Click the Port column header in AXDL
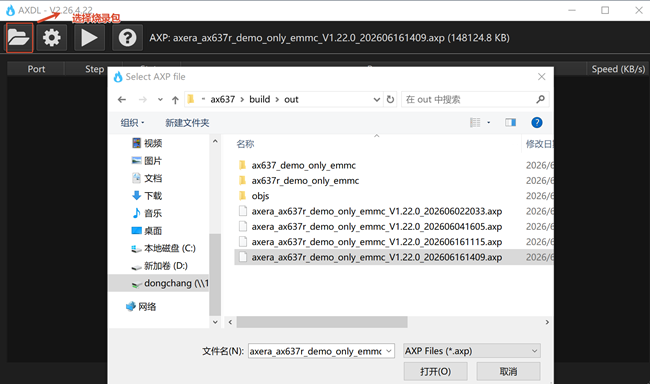Image resolution: width=650 pixels, height=384 pixels. (x=36, y=69)
